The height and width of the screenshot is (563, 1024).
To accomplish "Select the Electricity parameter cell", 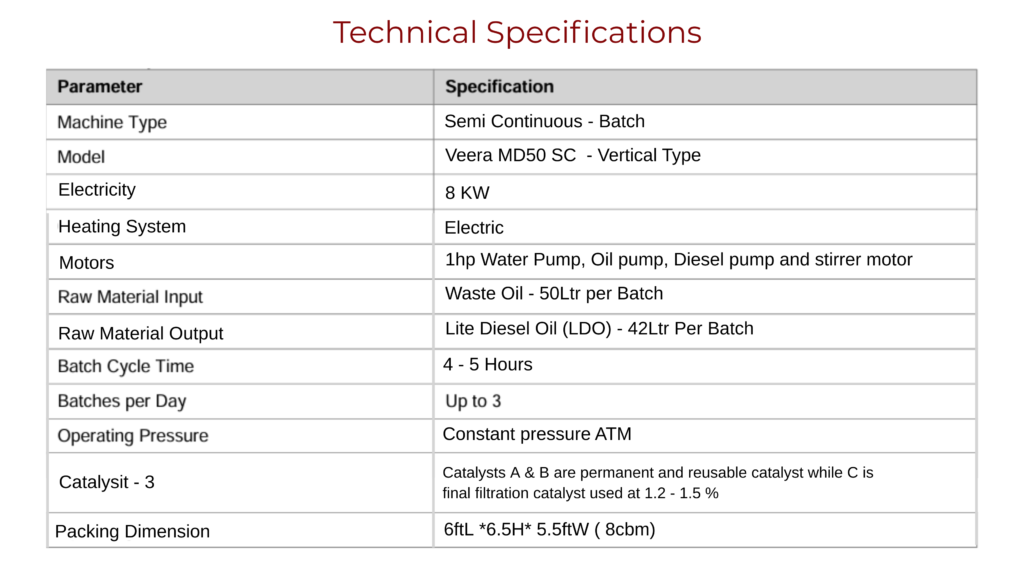I will [97, 190].
